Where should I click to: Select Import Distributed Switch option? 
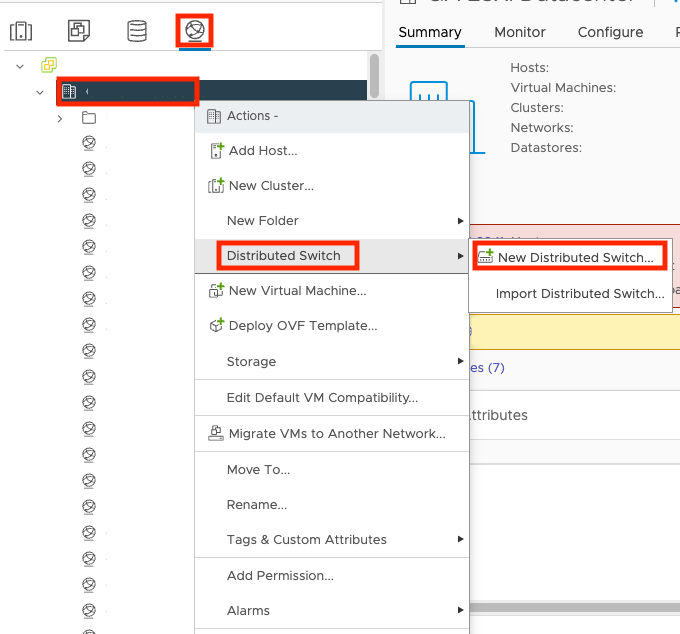(580, 294)
